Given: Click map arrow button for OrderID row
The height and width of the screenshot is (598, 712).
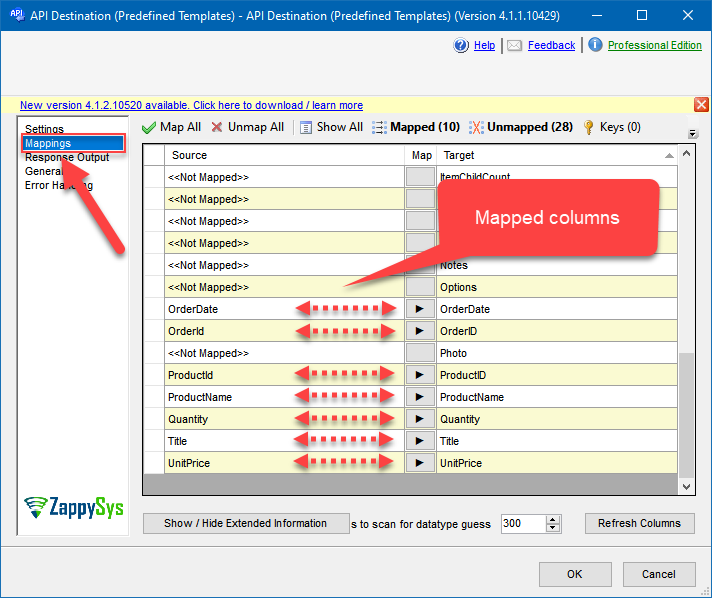Looking at the screenshot, I should click(420, 331).
